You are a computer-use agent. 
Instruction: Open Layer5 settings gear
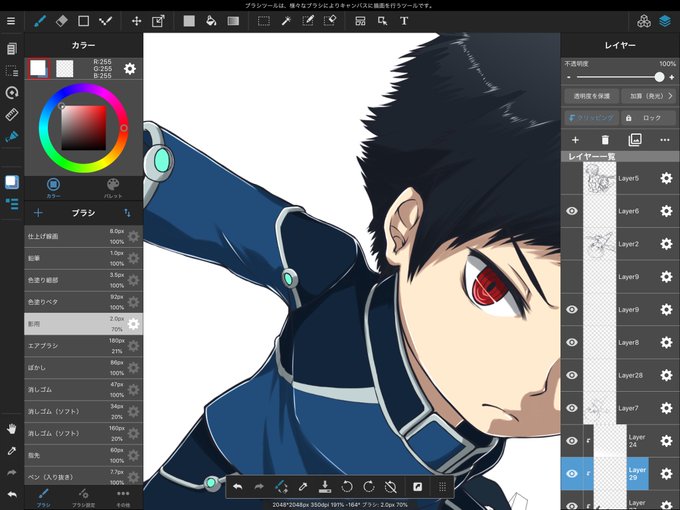click(666, 178)
